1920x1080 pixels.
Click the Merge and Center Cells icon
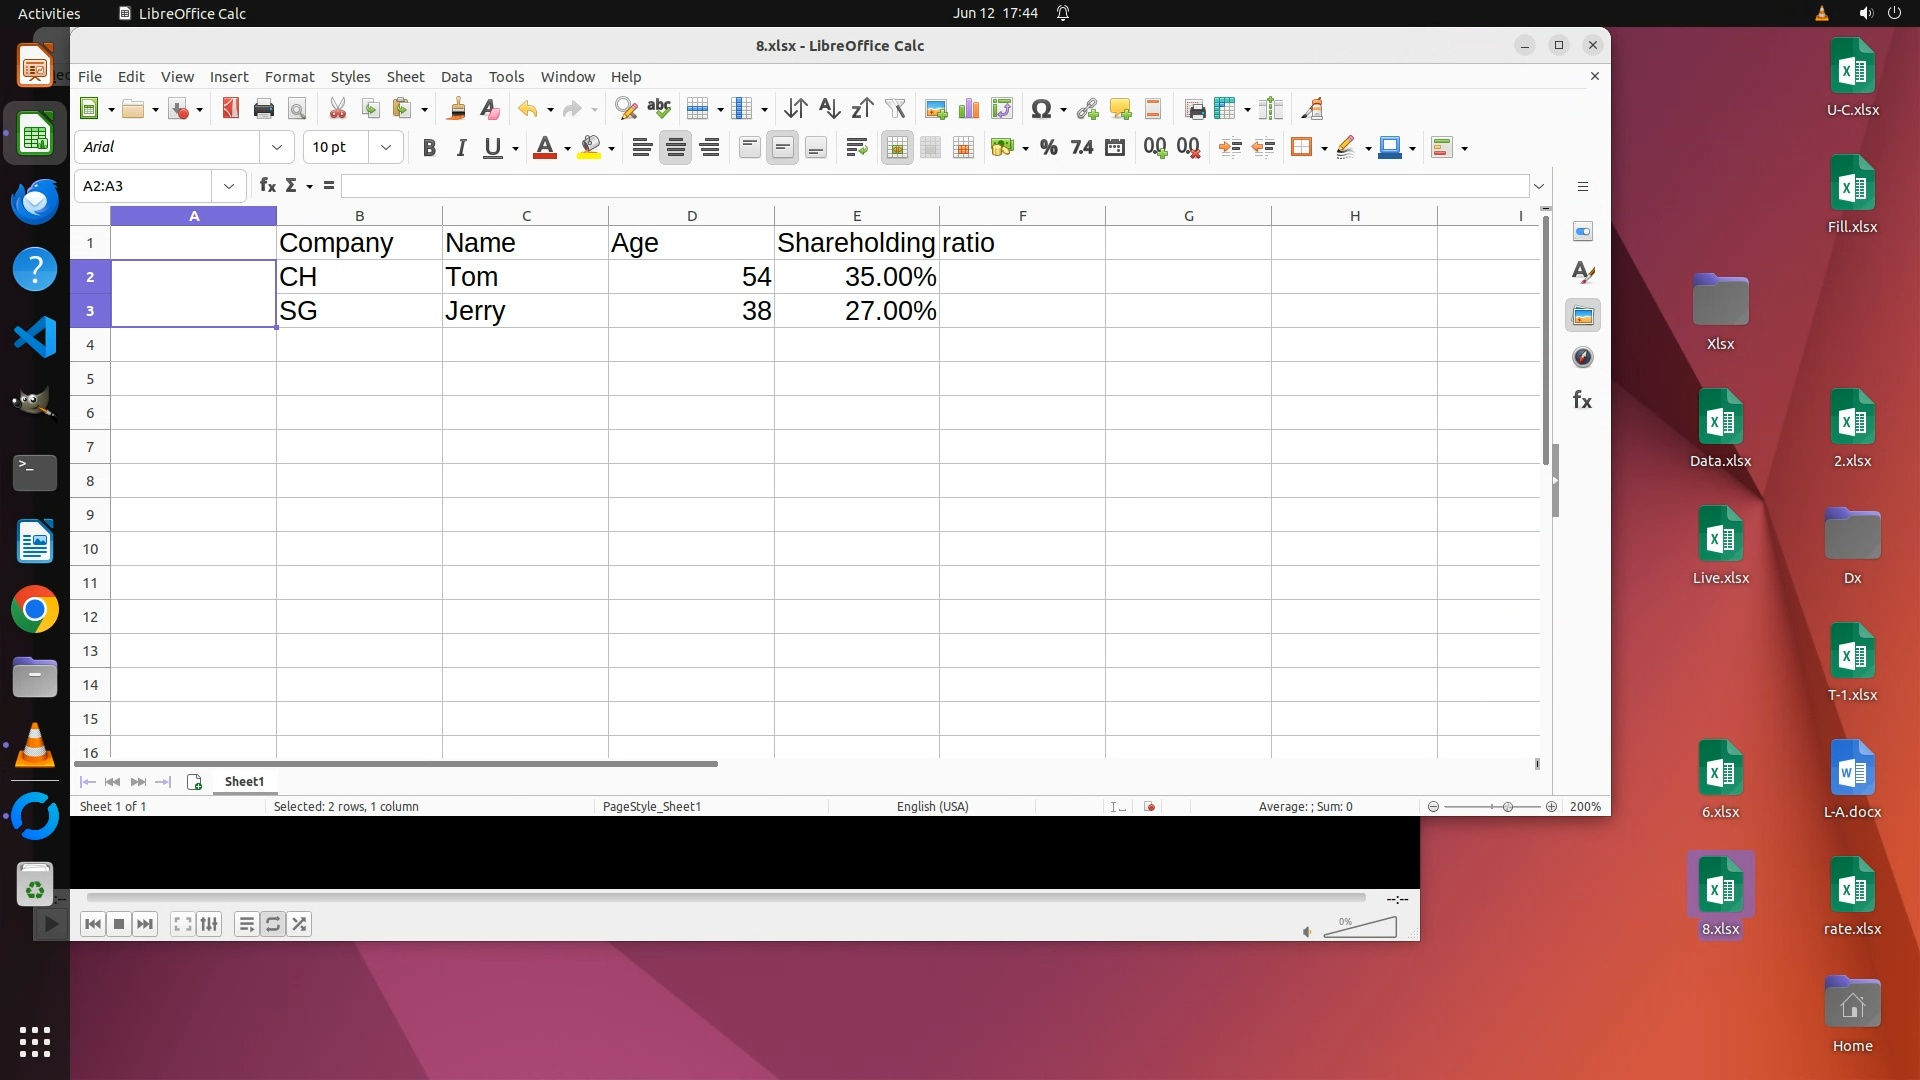897,148
